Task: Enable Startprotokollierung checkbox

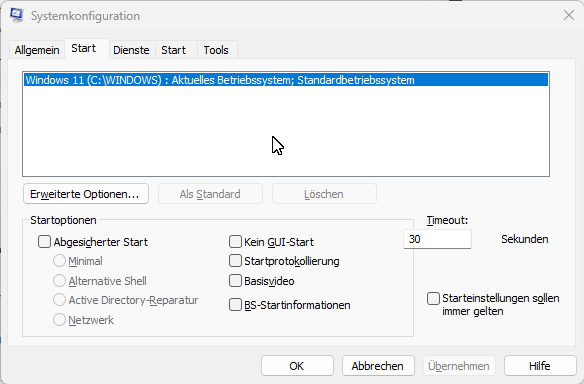Action: click(235, 261)
